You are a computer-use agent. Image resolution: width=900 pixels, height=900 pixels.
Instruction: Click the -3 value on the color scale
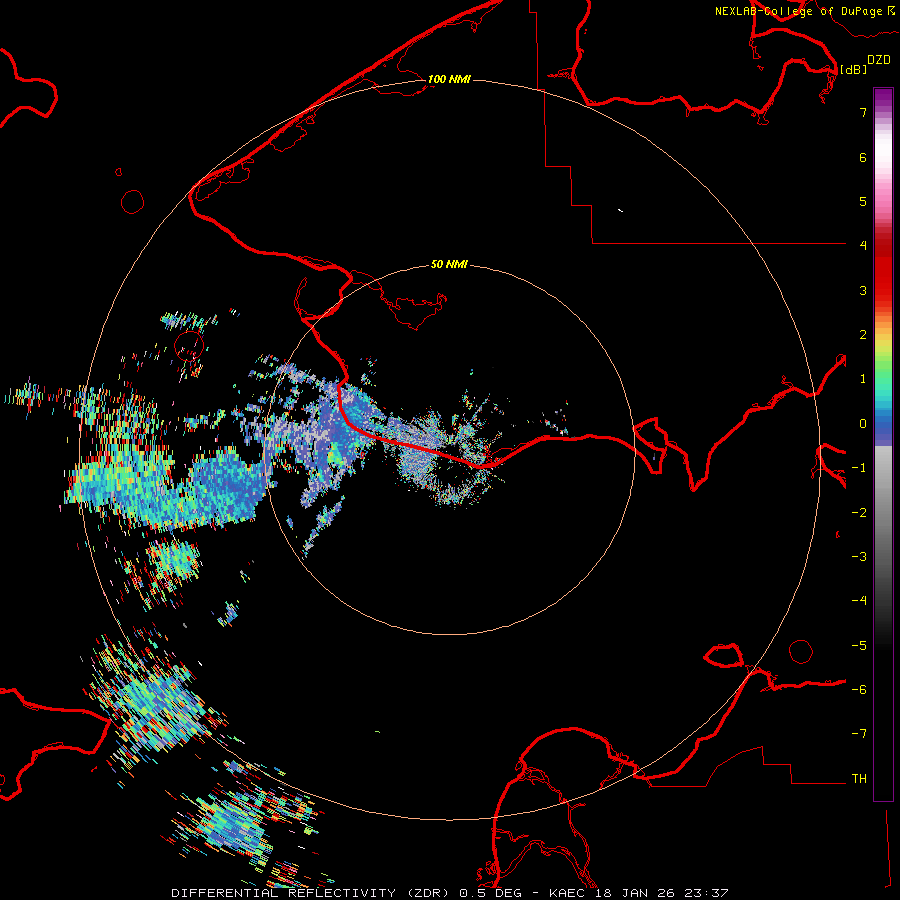click(x=859, y=557)
